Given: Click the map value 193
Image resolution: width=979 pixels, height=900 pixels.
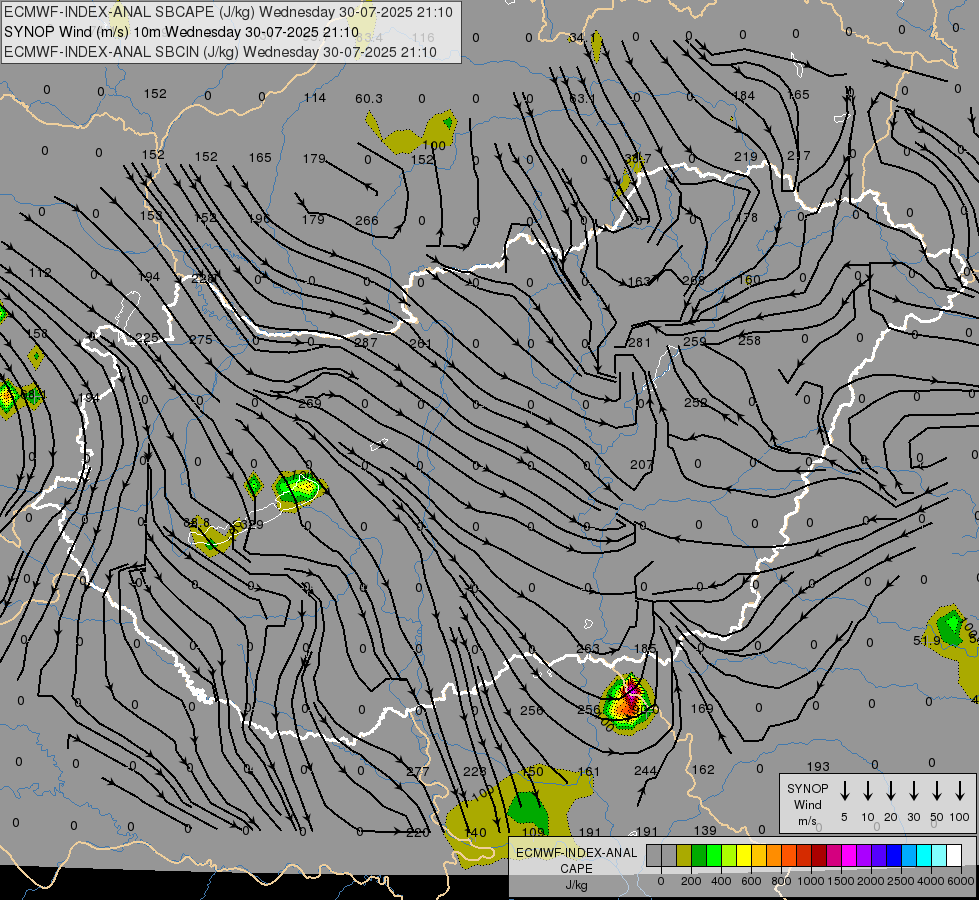Looking at the screenshot, I should pyautogui.click(x=818, y=766).
